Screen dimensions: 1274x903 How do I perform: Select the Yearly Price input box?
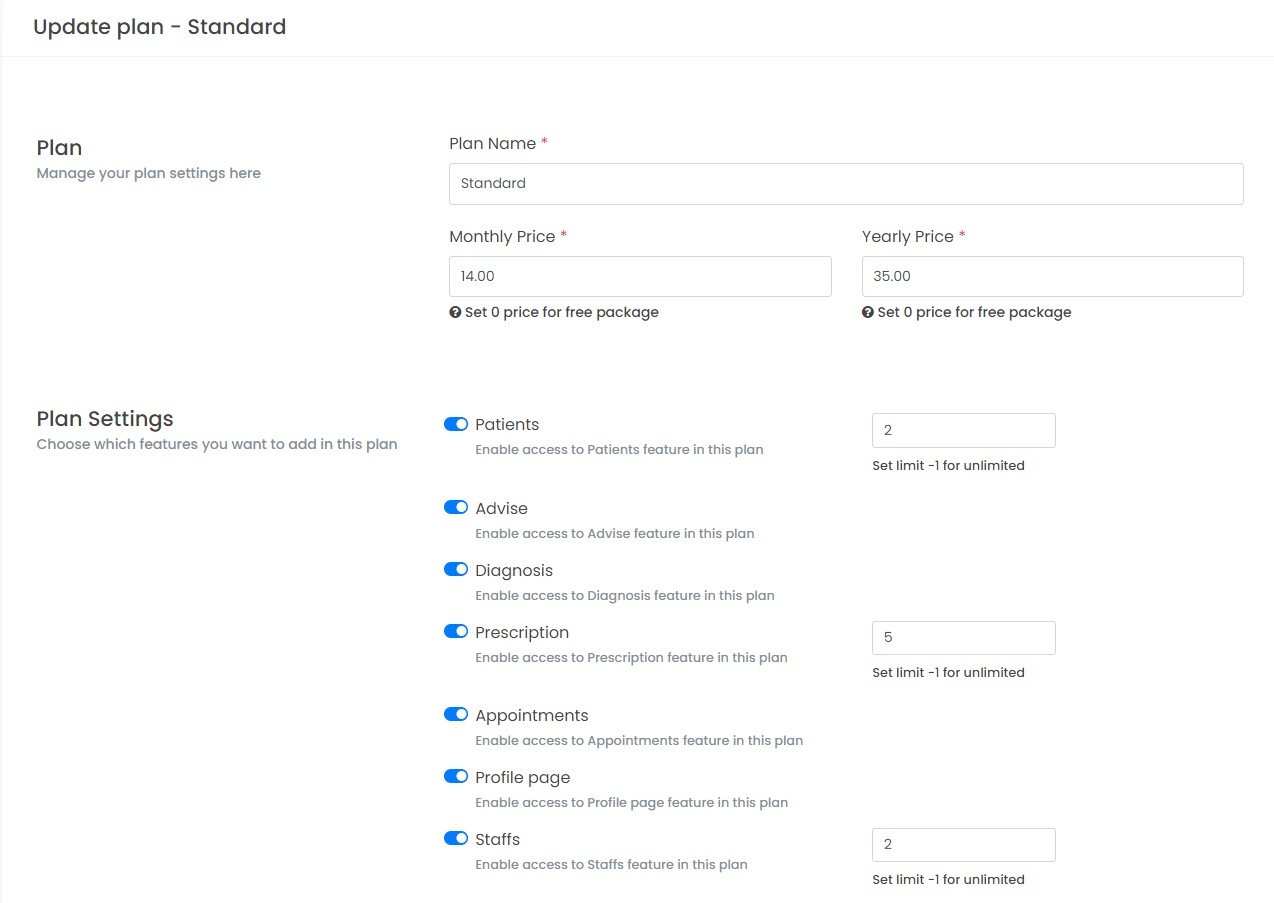point(1052,276)
